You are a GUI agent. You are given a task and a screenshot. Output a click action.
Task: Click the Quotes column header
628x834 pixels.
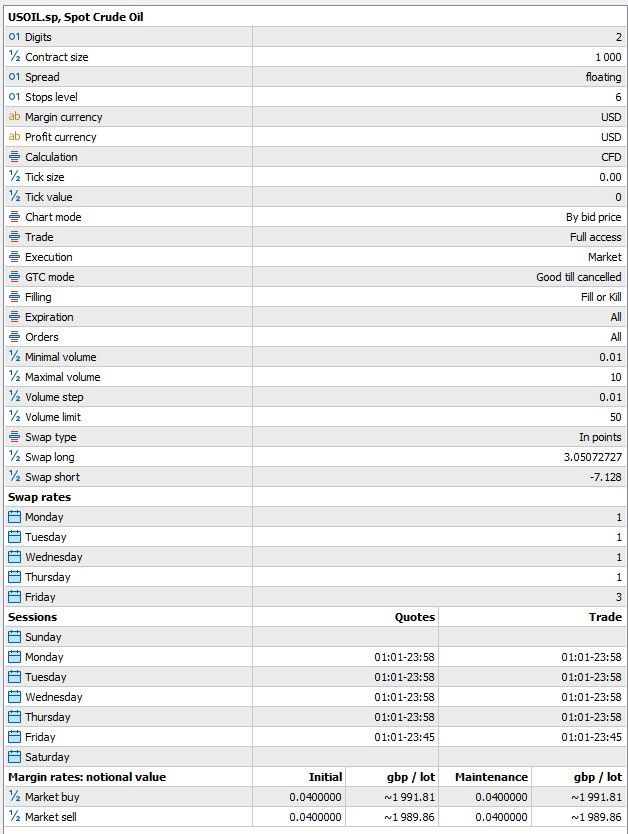click(414, 617)
